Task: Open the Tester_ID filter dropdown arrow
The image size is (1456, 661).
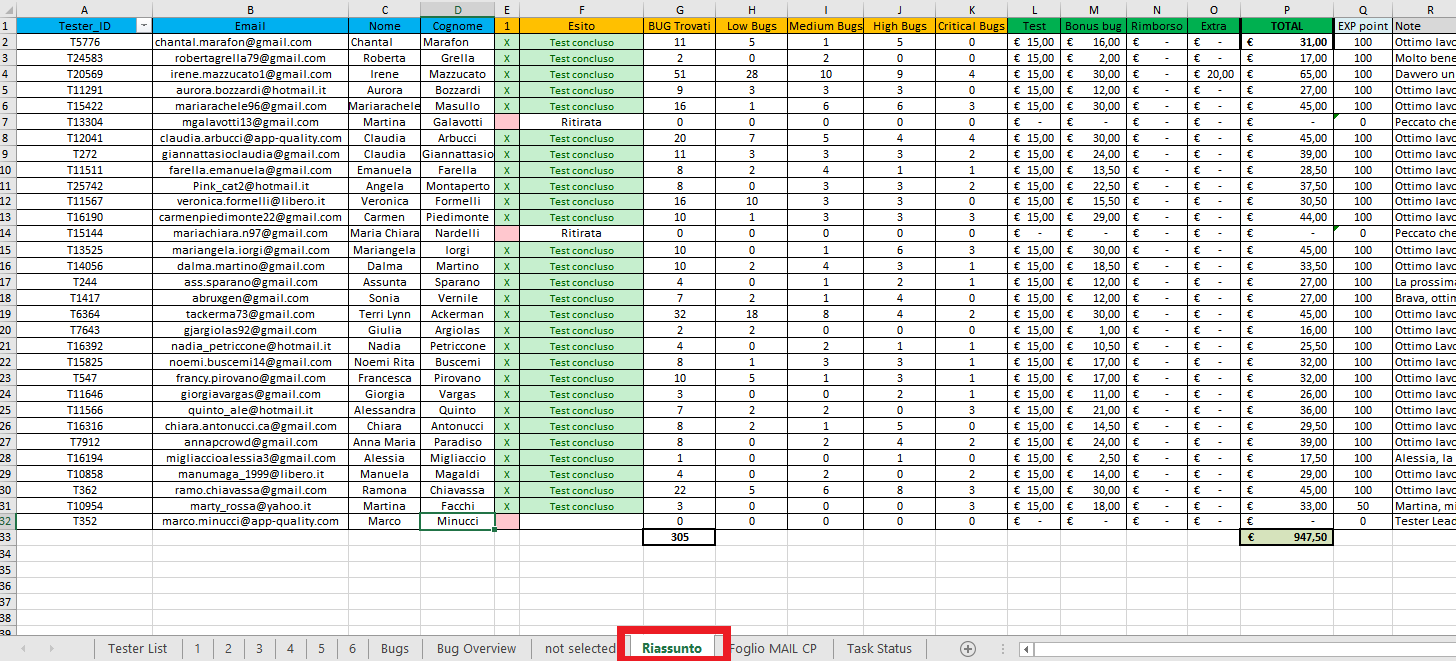Action: [x=143, y=25]
